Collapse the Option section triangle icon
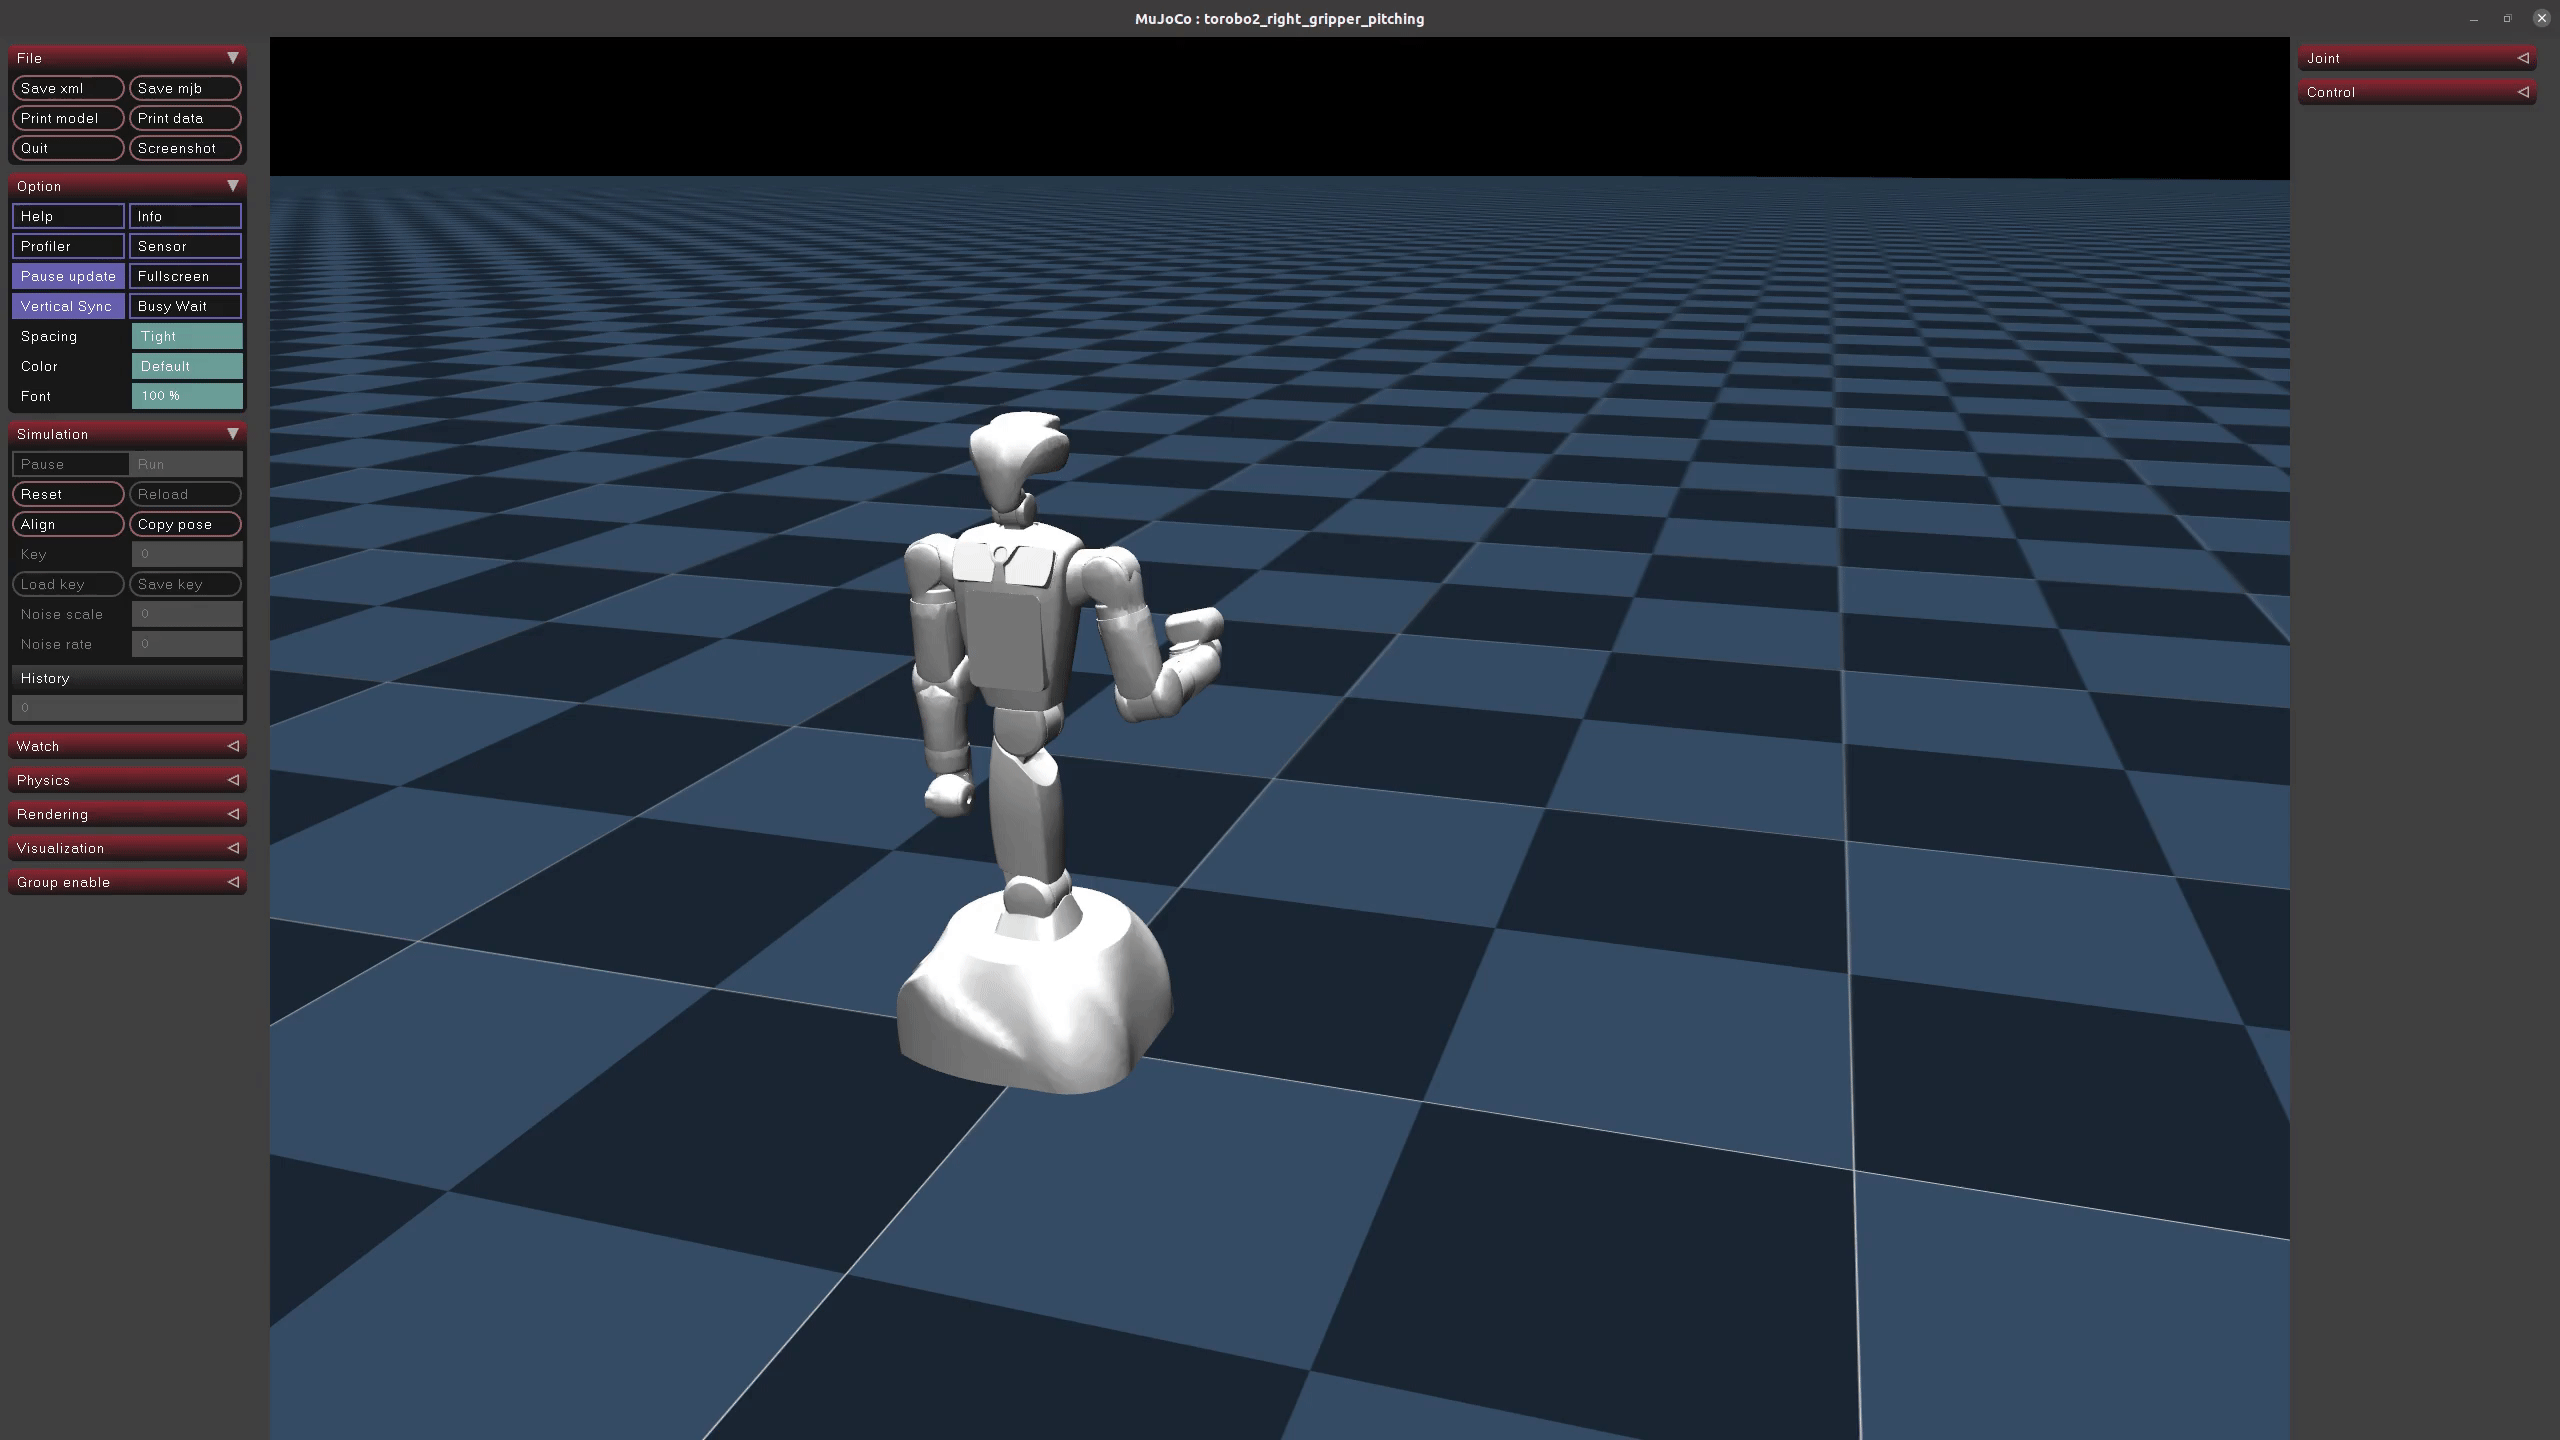2560x1440 pixels. (232, 186)
